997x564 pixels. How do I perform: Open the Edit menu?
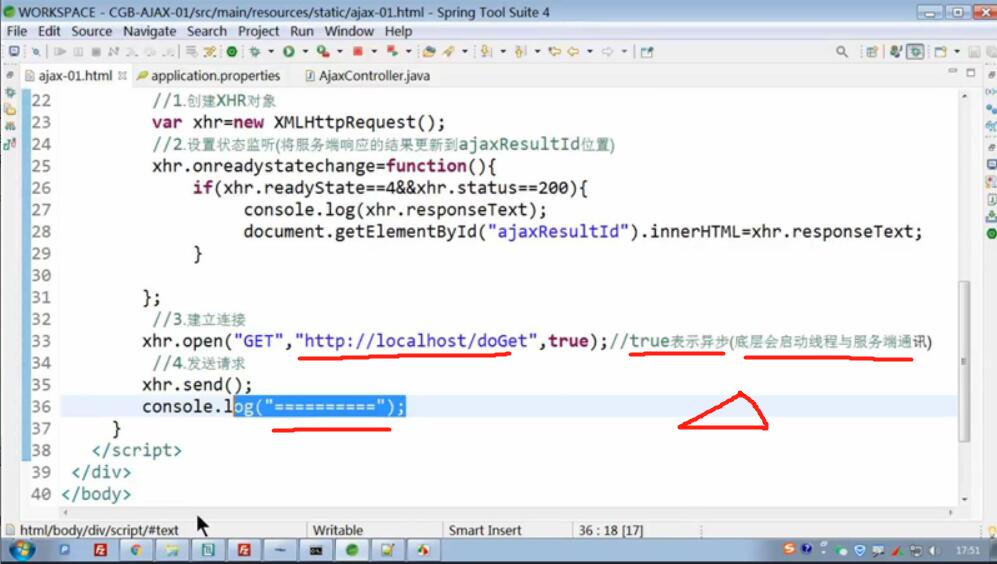(49, 31)
